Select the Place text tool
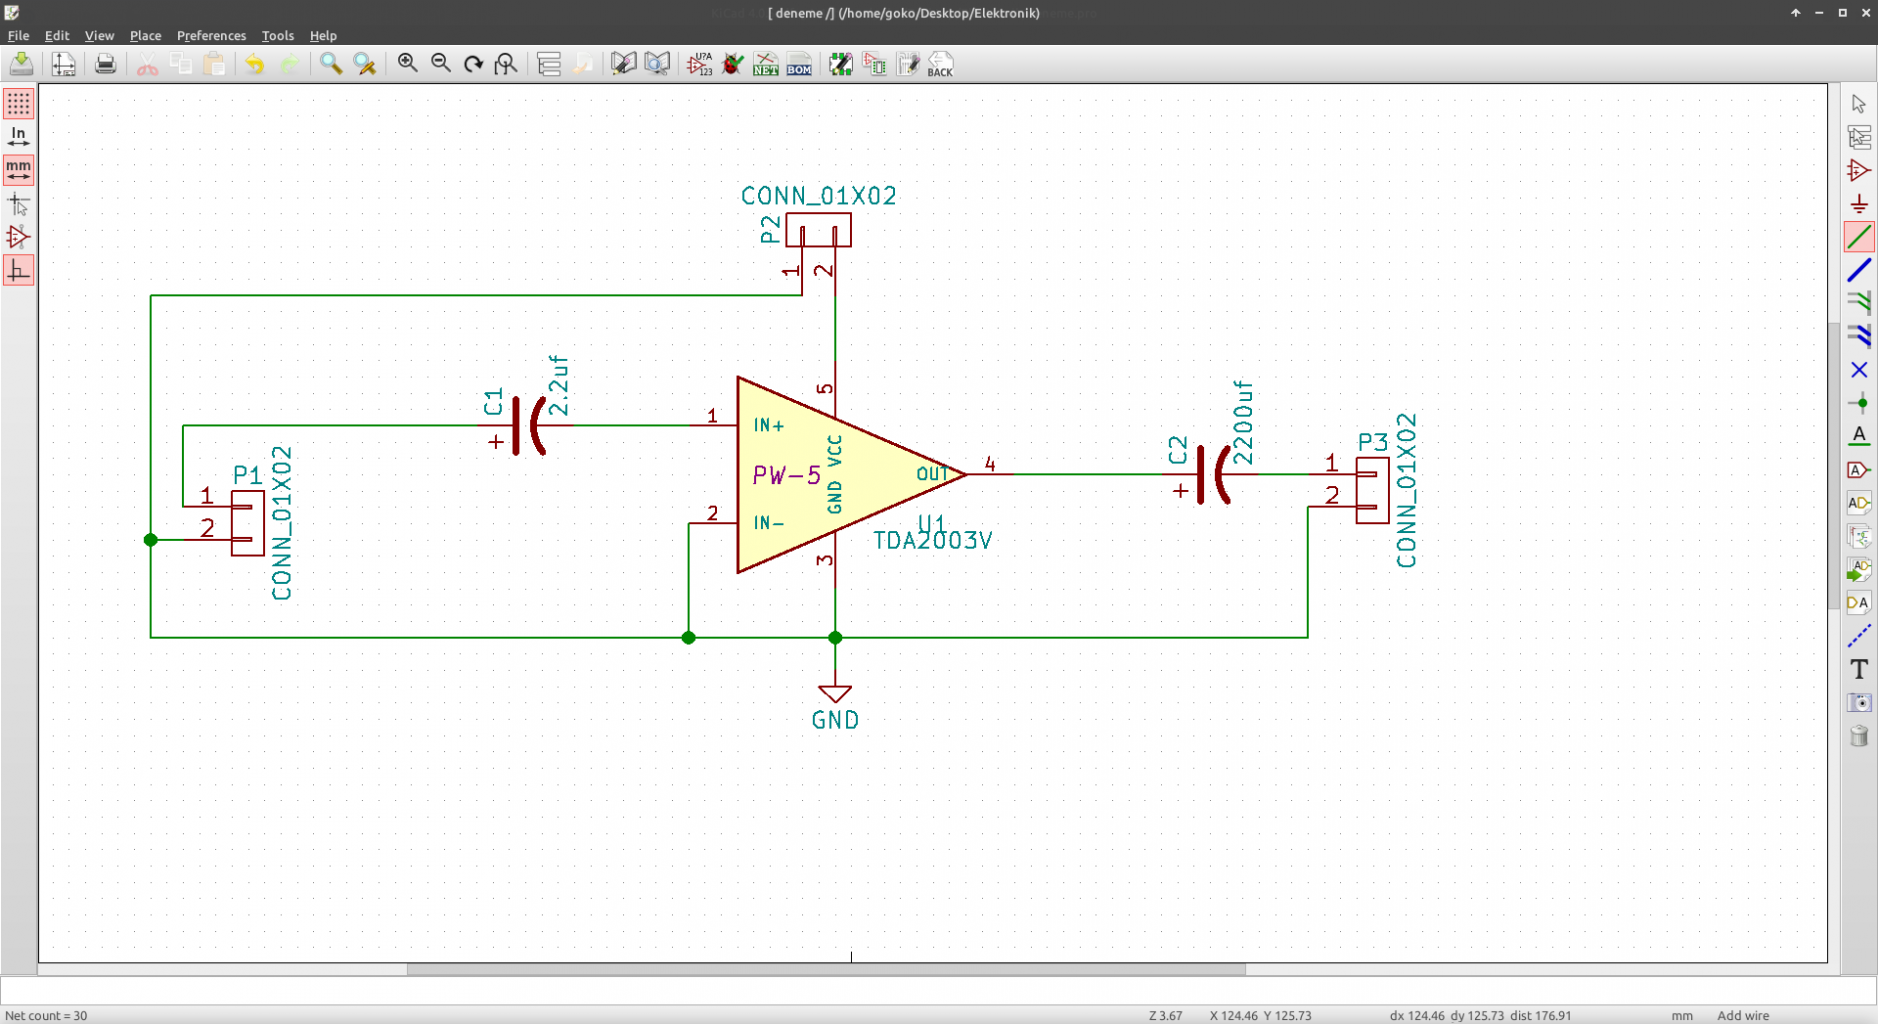Screen dimensions: 1878x1024 (1859, 669)
